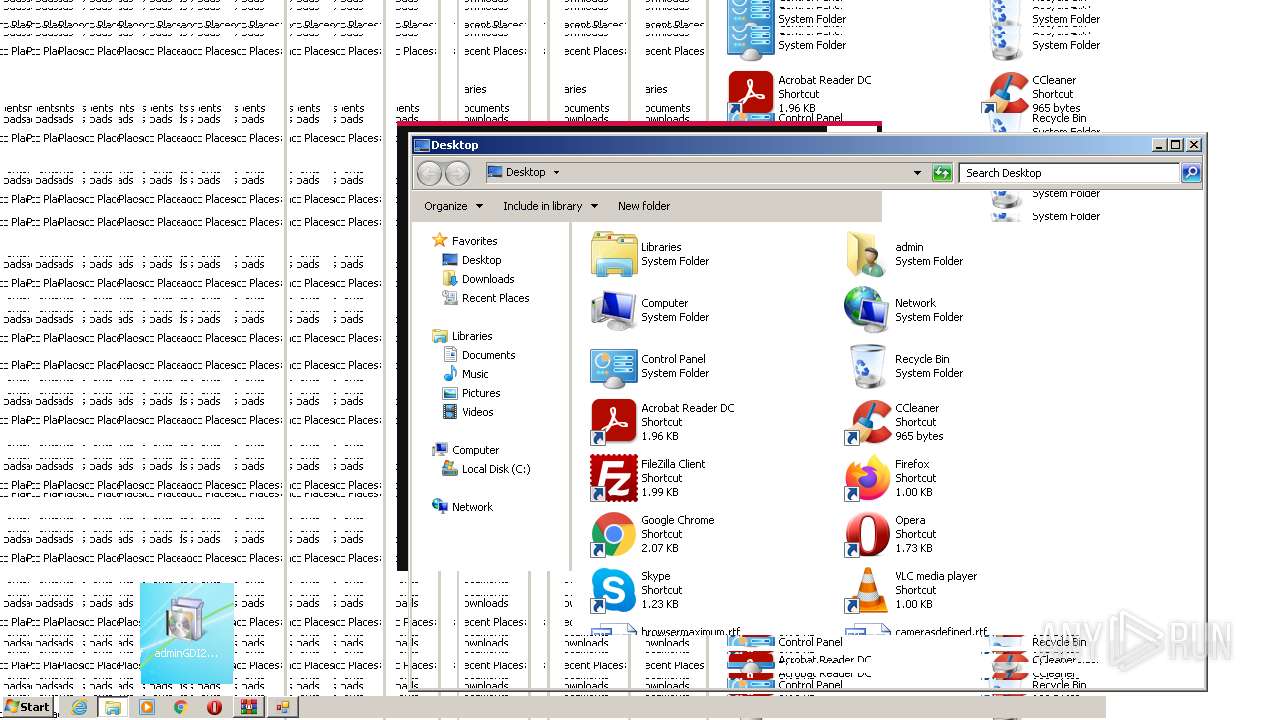This screenshot has height=720, width=1280.
Task: Select the Control Panel icon in Desktop window
Action: tap(614, 366)
